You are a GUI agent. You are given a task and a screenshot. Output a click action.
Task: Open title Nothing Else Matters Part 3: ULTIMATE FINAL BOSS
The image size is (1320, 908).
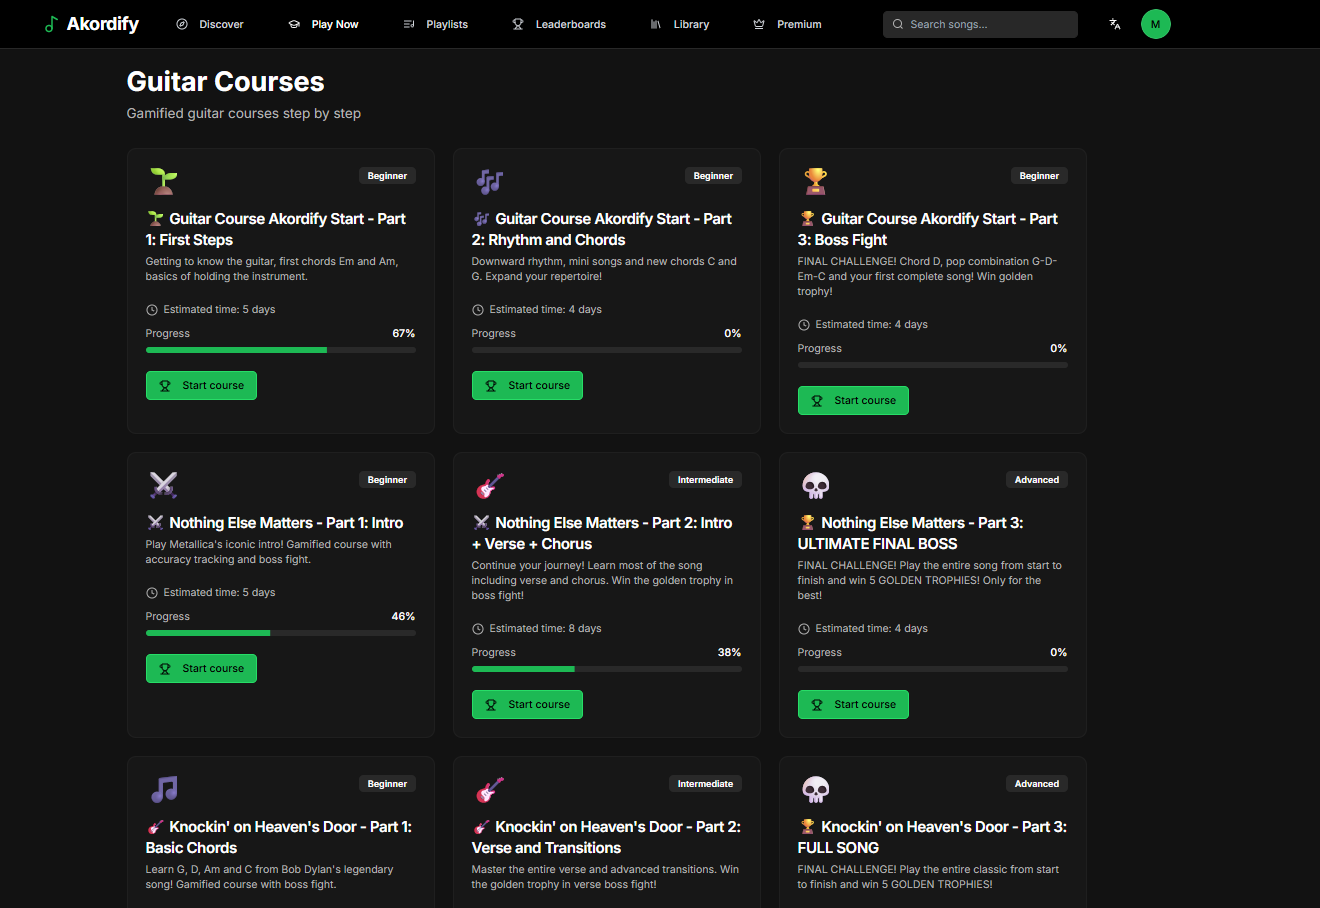click(x=911, y=533)
